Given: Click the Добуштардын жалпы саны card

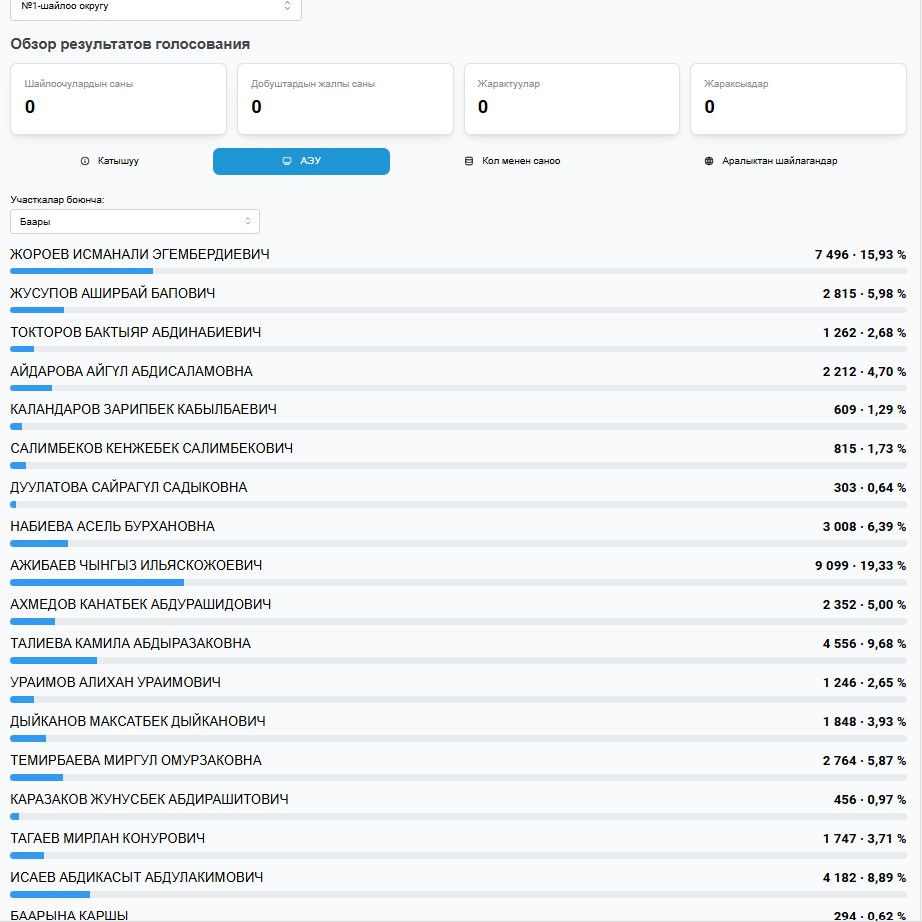Looking at the screenshot, I should 345,98.
